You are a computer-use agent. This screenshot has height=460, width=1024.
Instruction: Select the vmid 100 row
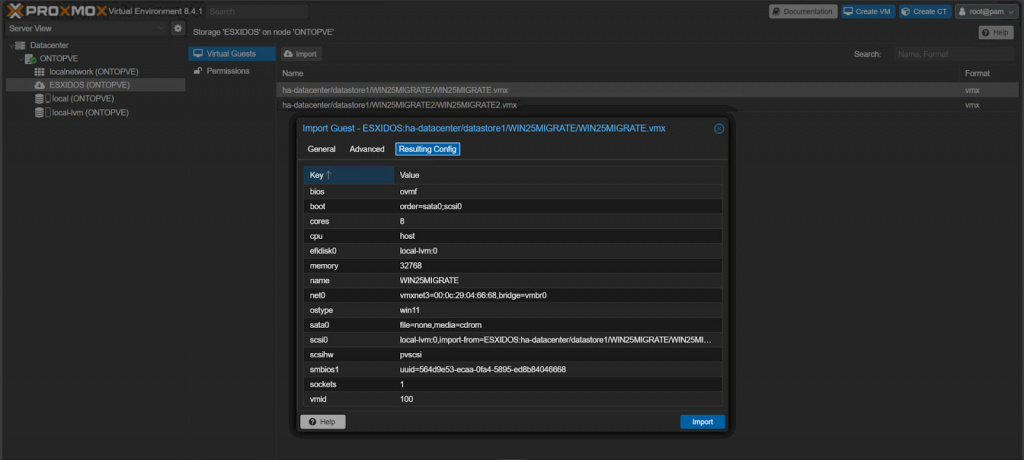coord(513,399)
